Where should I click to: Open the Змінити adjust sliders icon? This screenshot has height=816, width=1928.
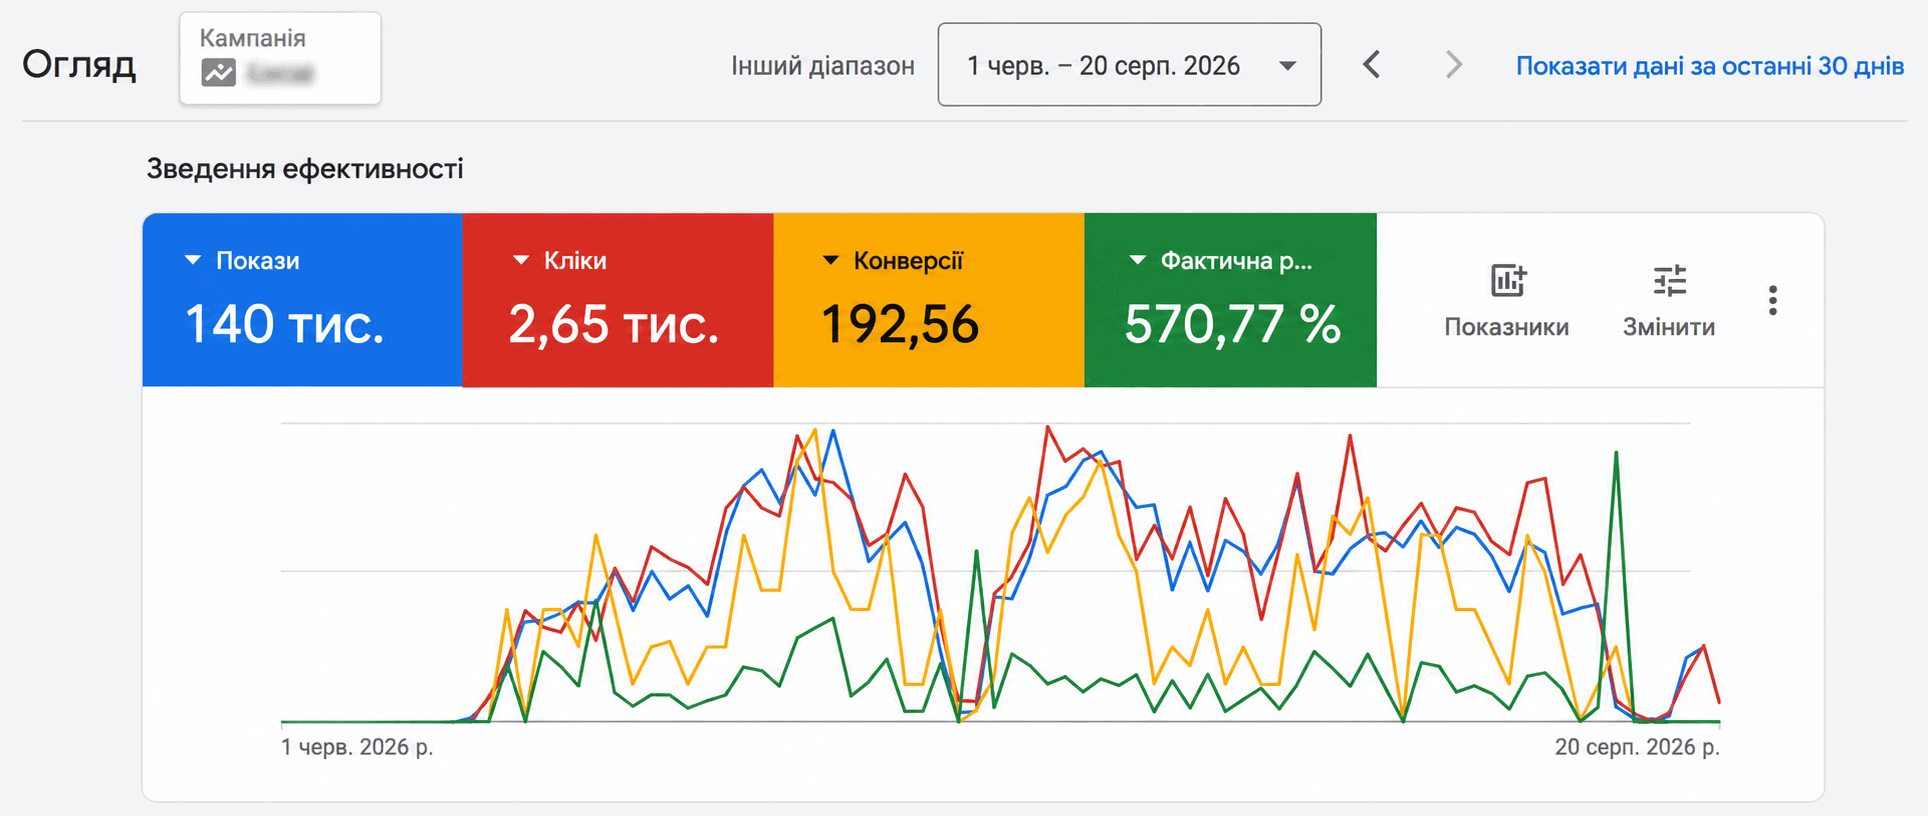(1669, 281)
